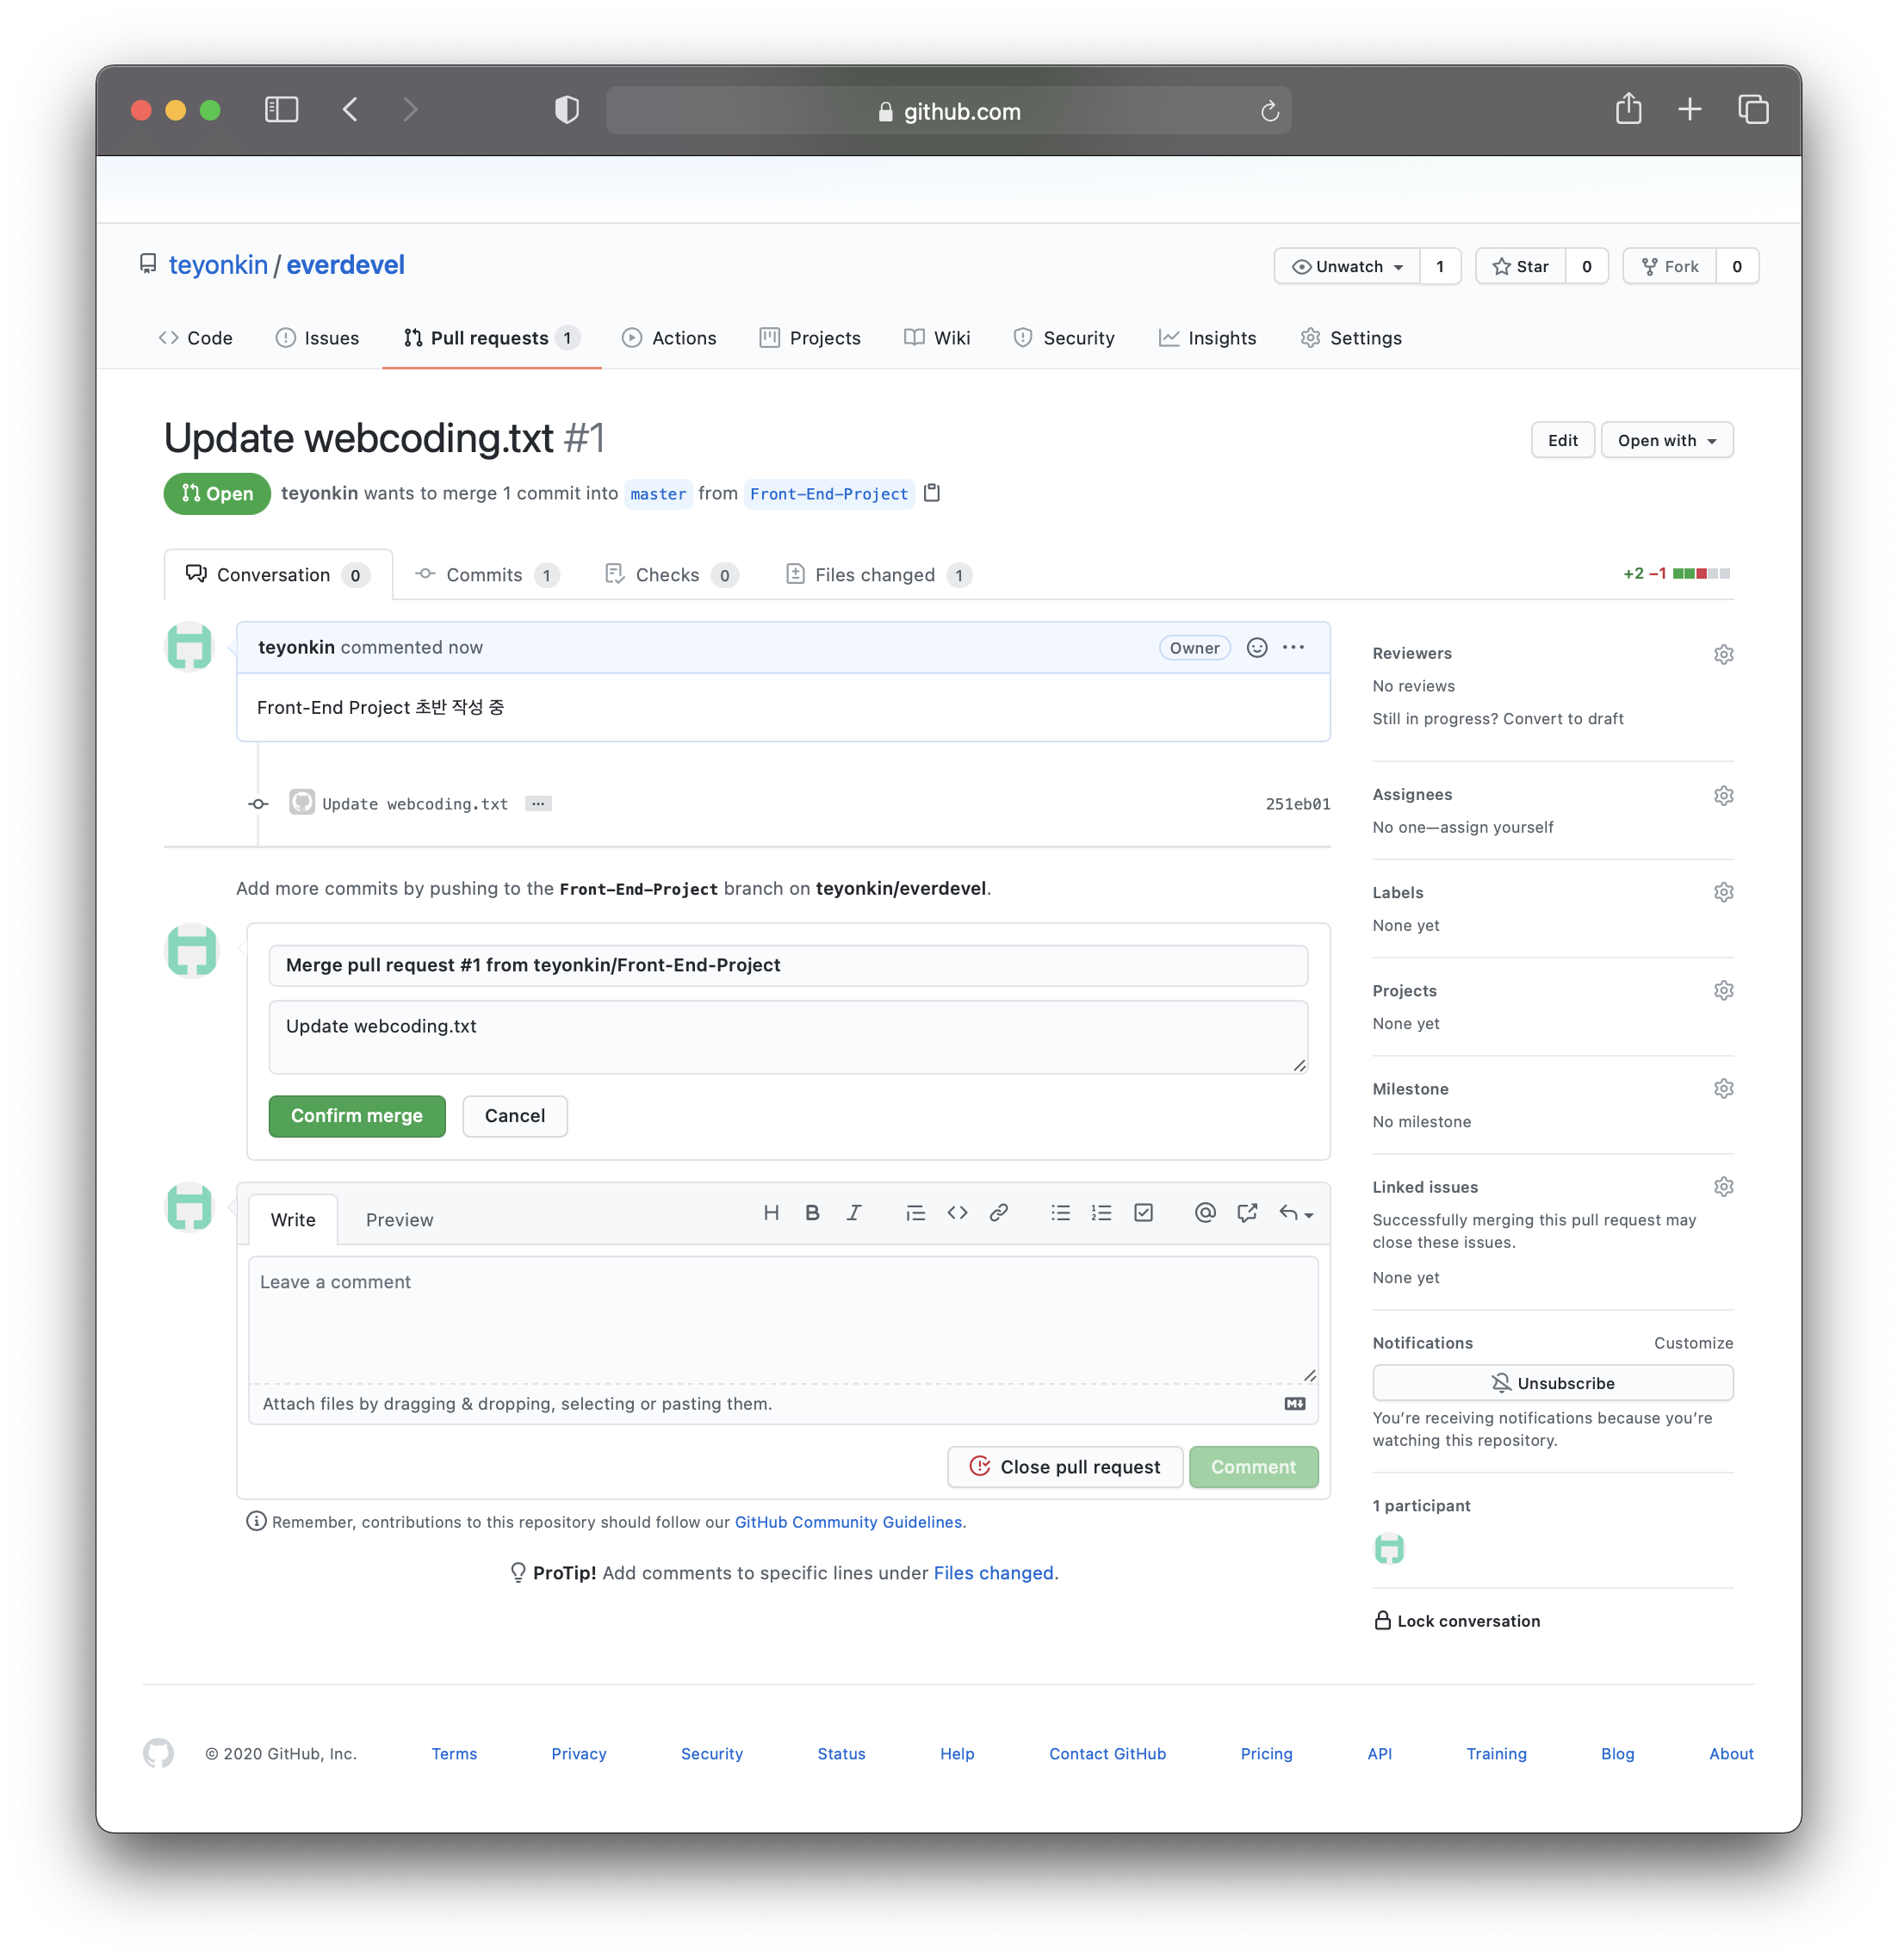Apply italic formatting in the comment toolbar

point(853,1212)
